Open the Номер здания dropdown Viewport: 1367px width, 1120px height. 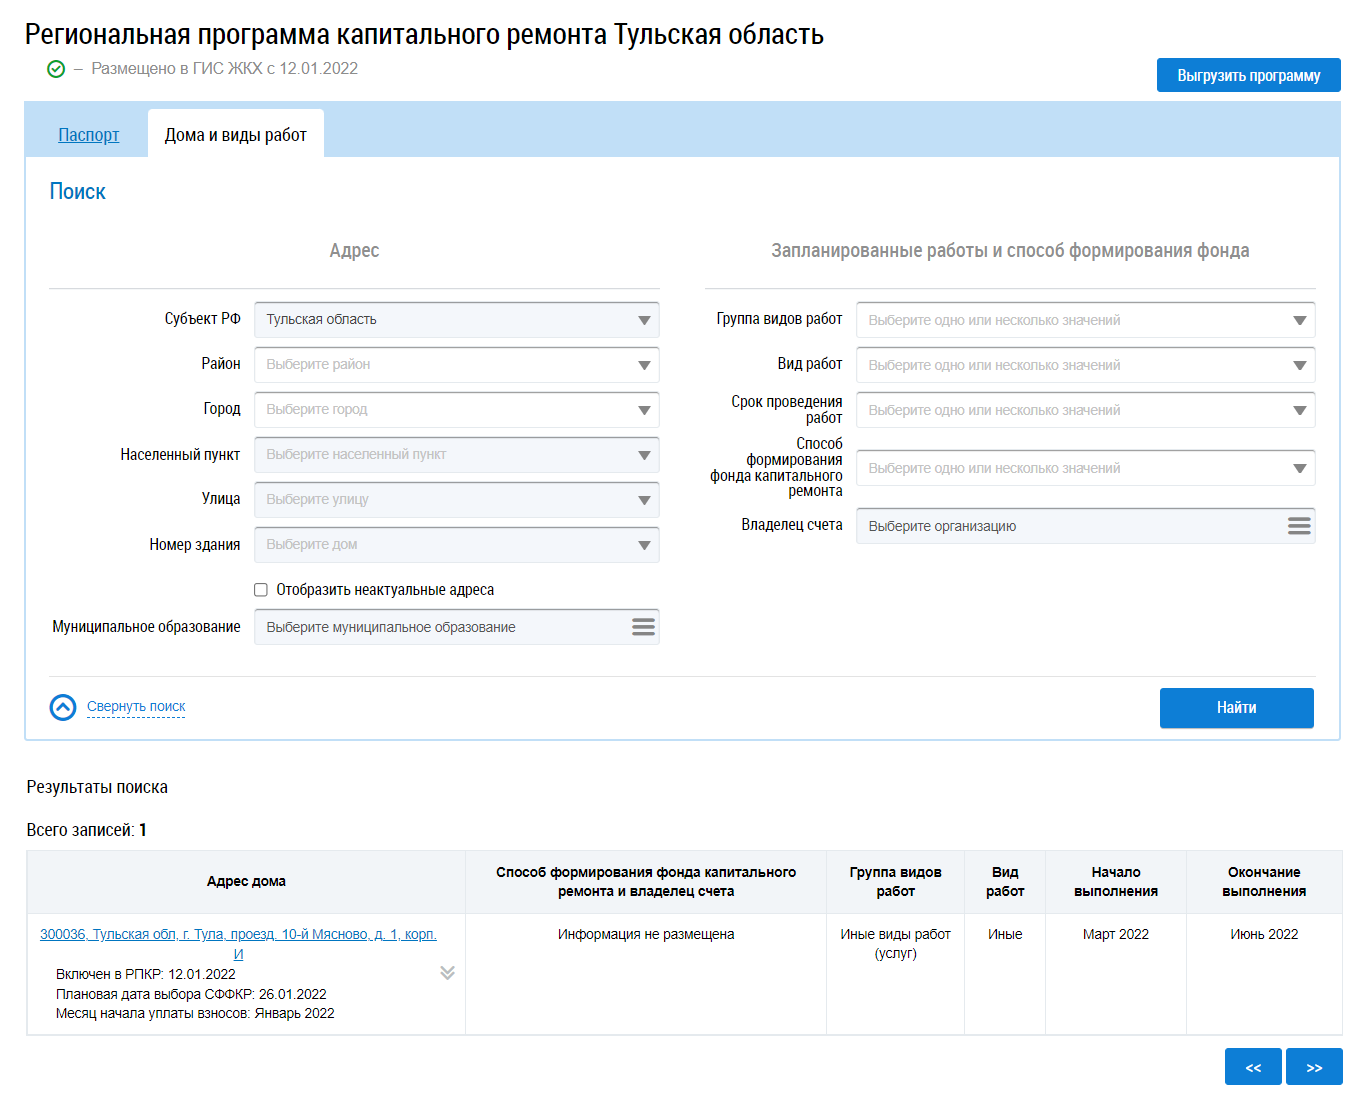[457, 545]
